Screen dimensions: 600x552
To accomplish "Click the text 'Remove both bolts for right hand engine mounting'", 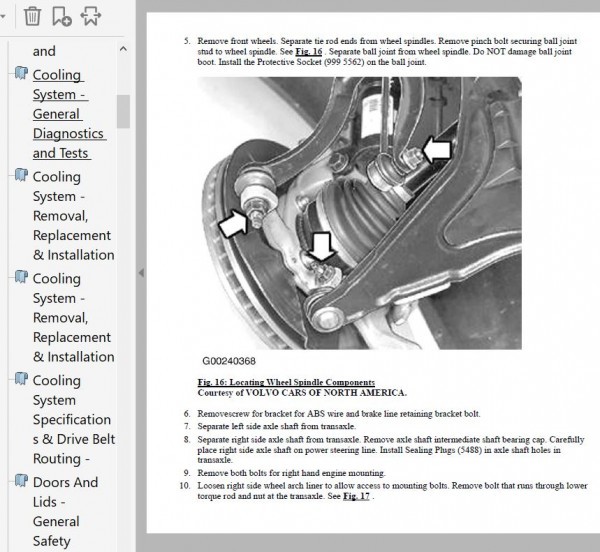I will (x=292, y=473).
